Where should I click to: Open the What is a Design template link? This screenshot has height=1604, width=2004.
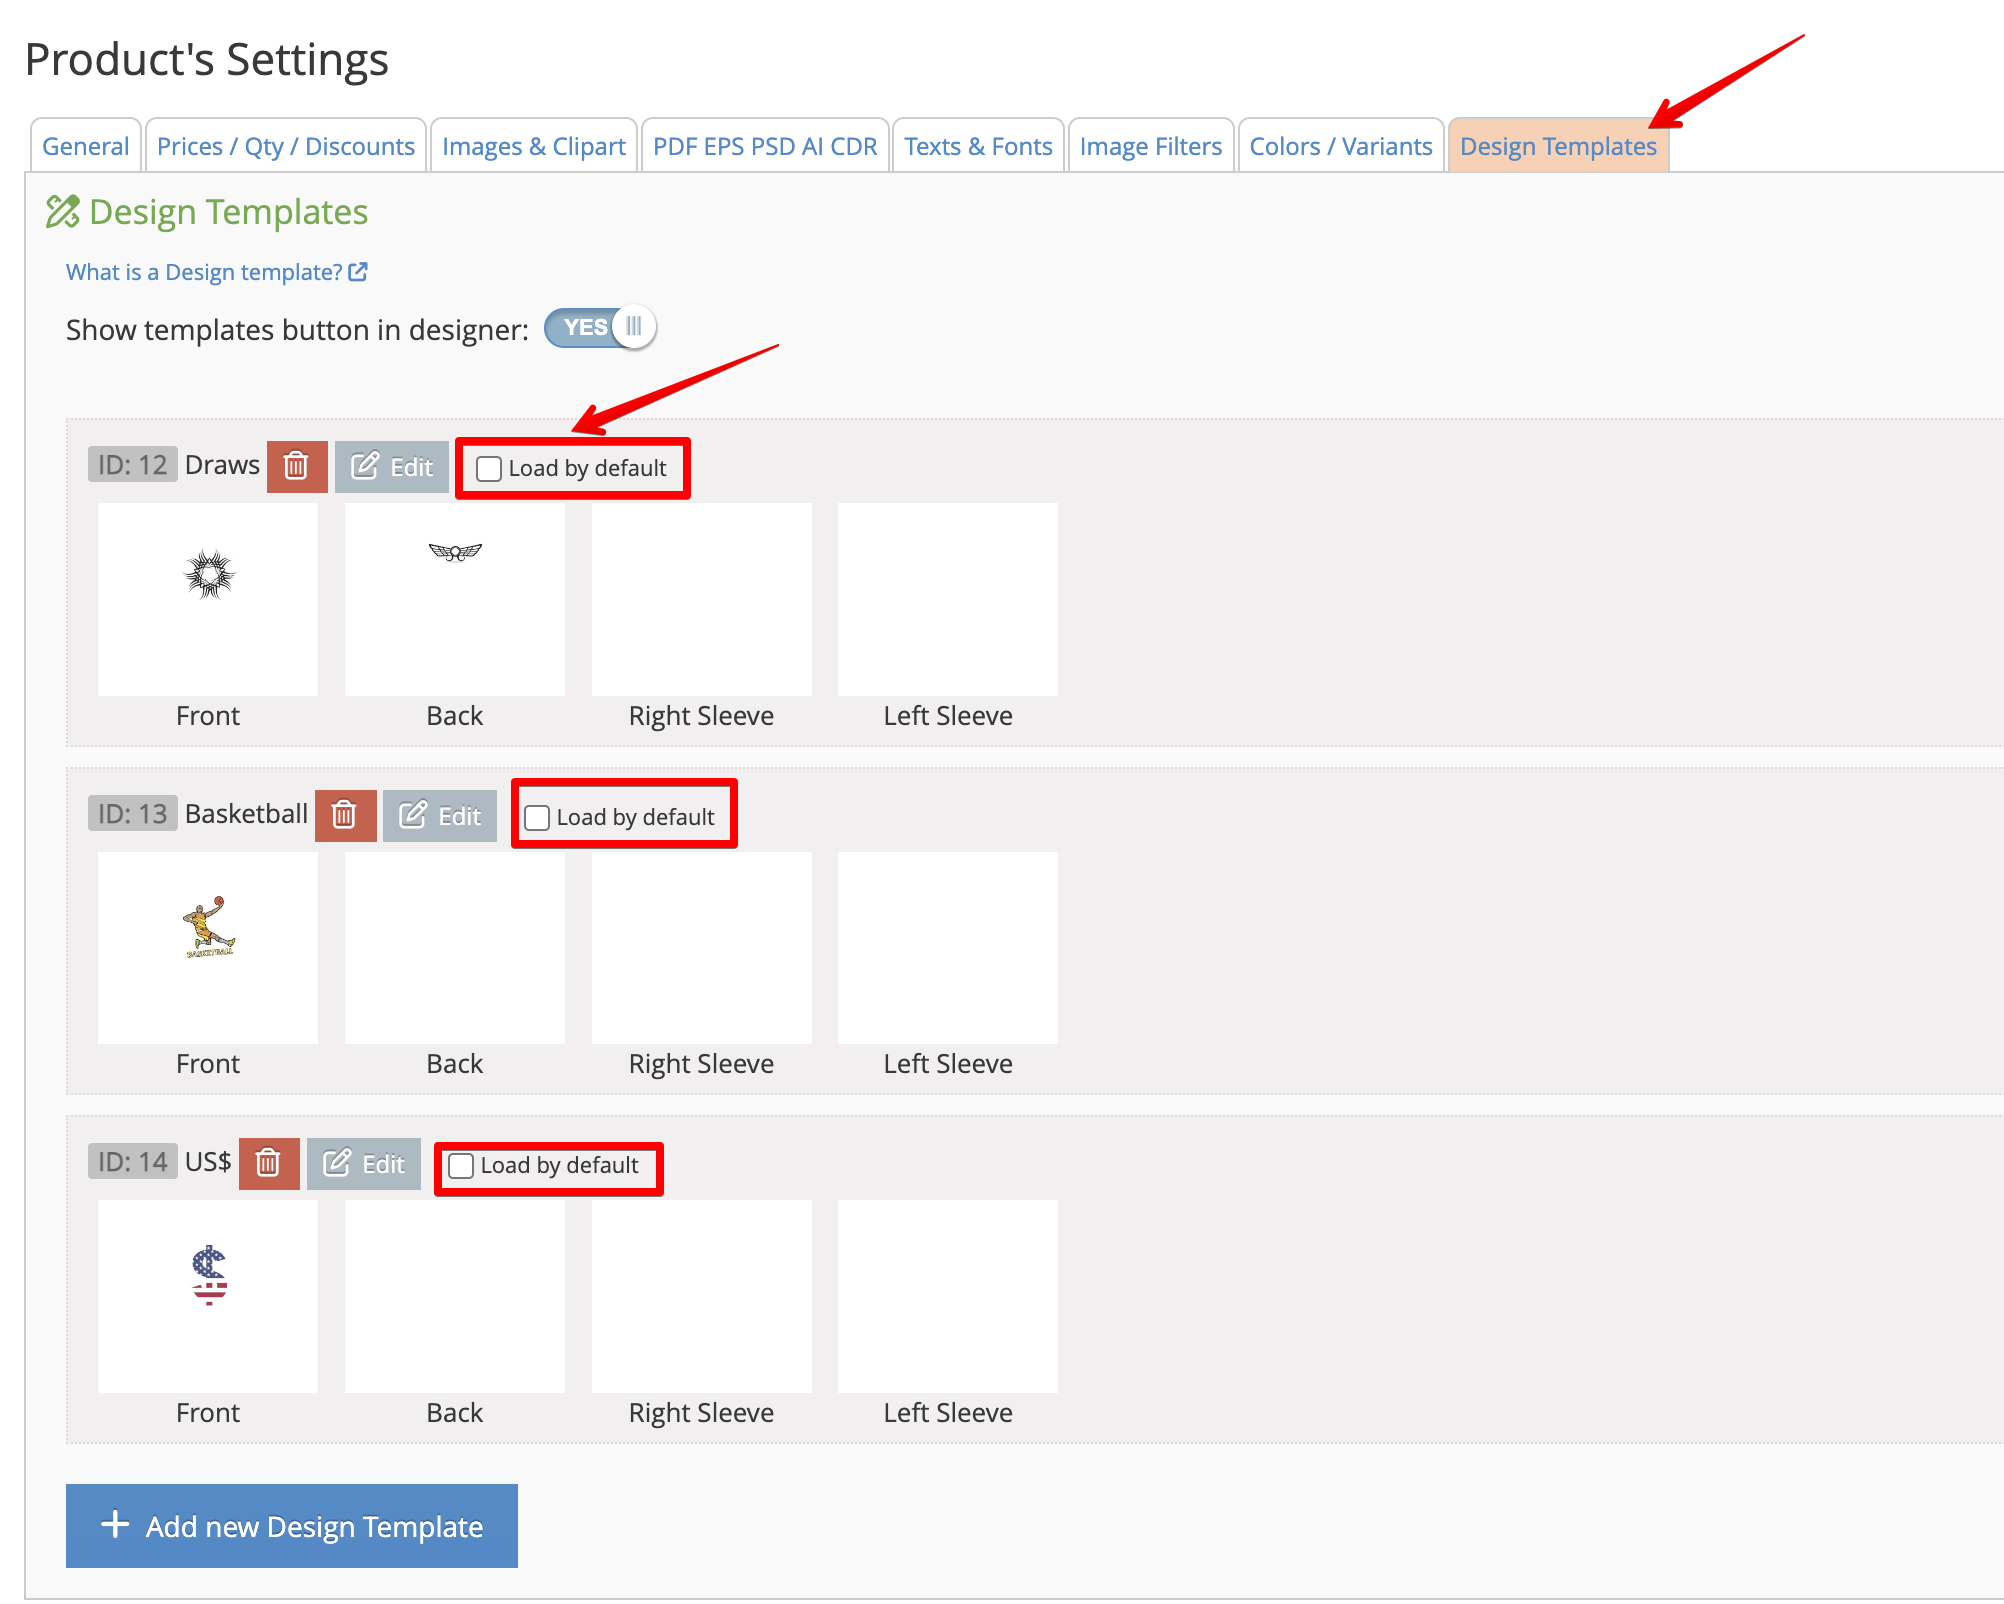(x=204, y=272)
